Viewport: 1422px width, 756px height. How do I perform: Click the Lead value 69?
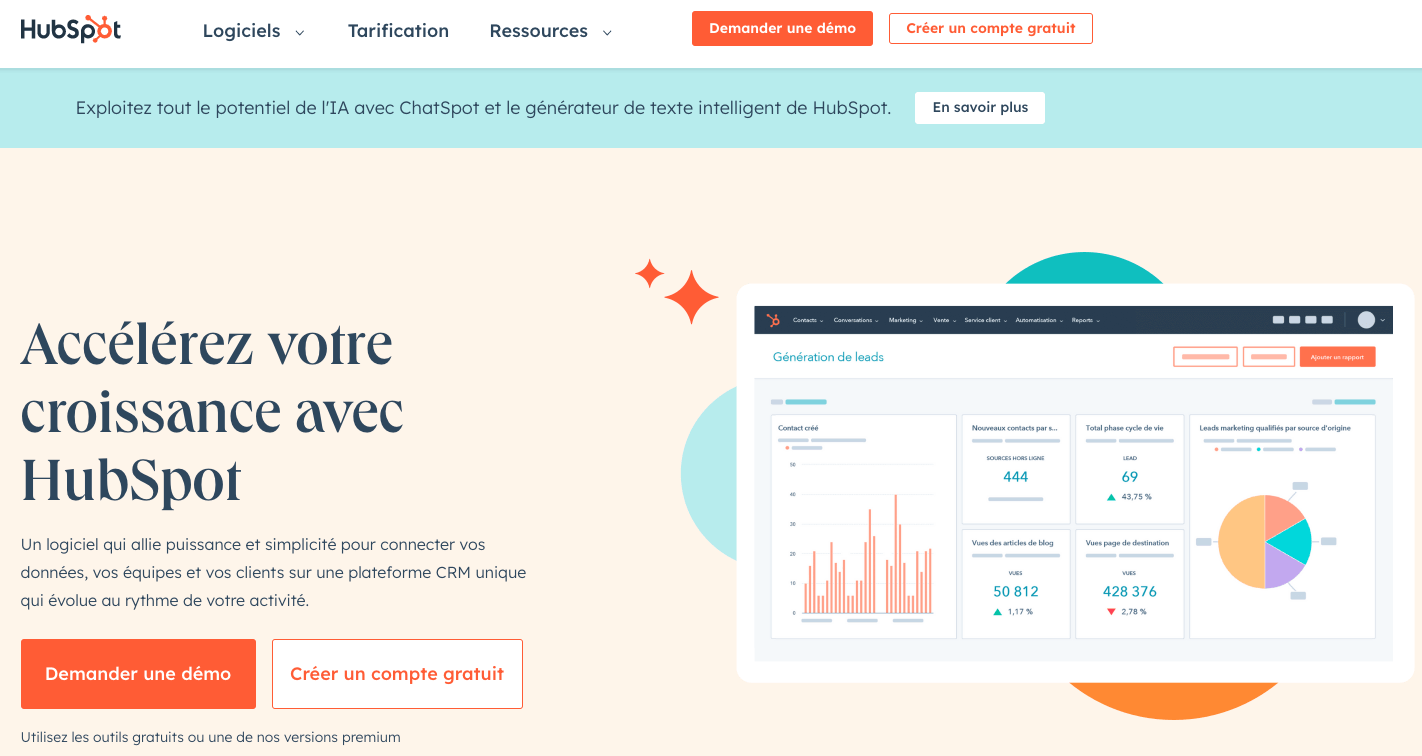click(1130, 477)
